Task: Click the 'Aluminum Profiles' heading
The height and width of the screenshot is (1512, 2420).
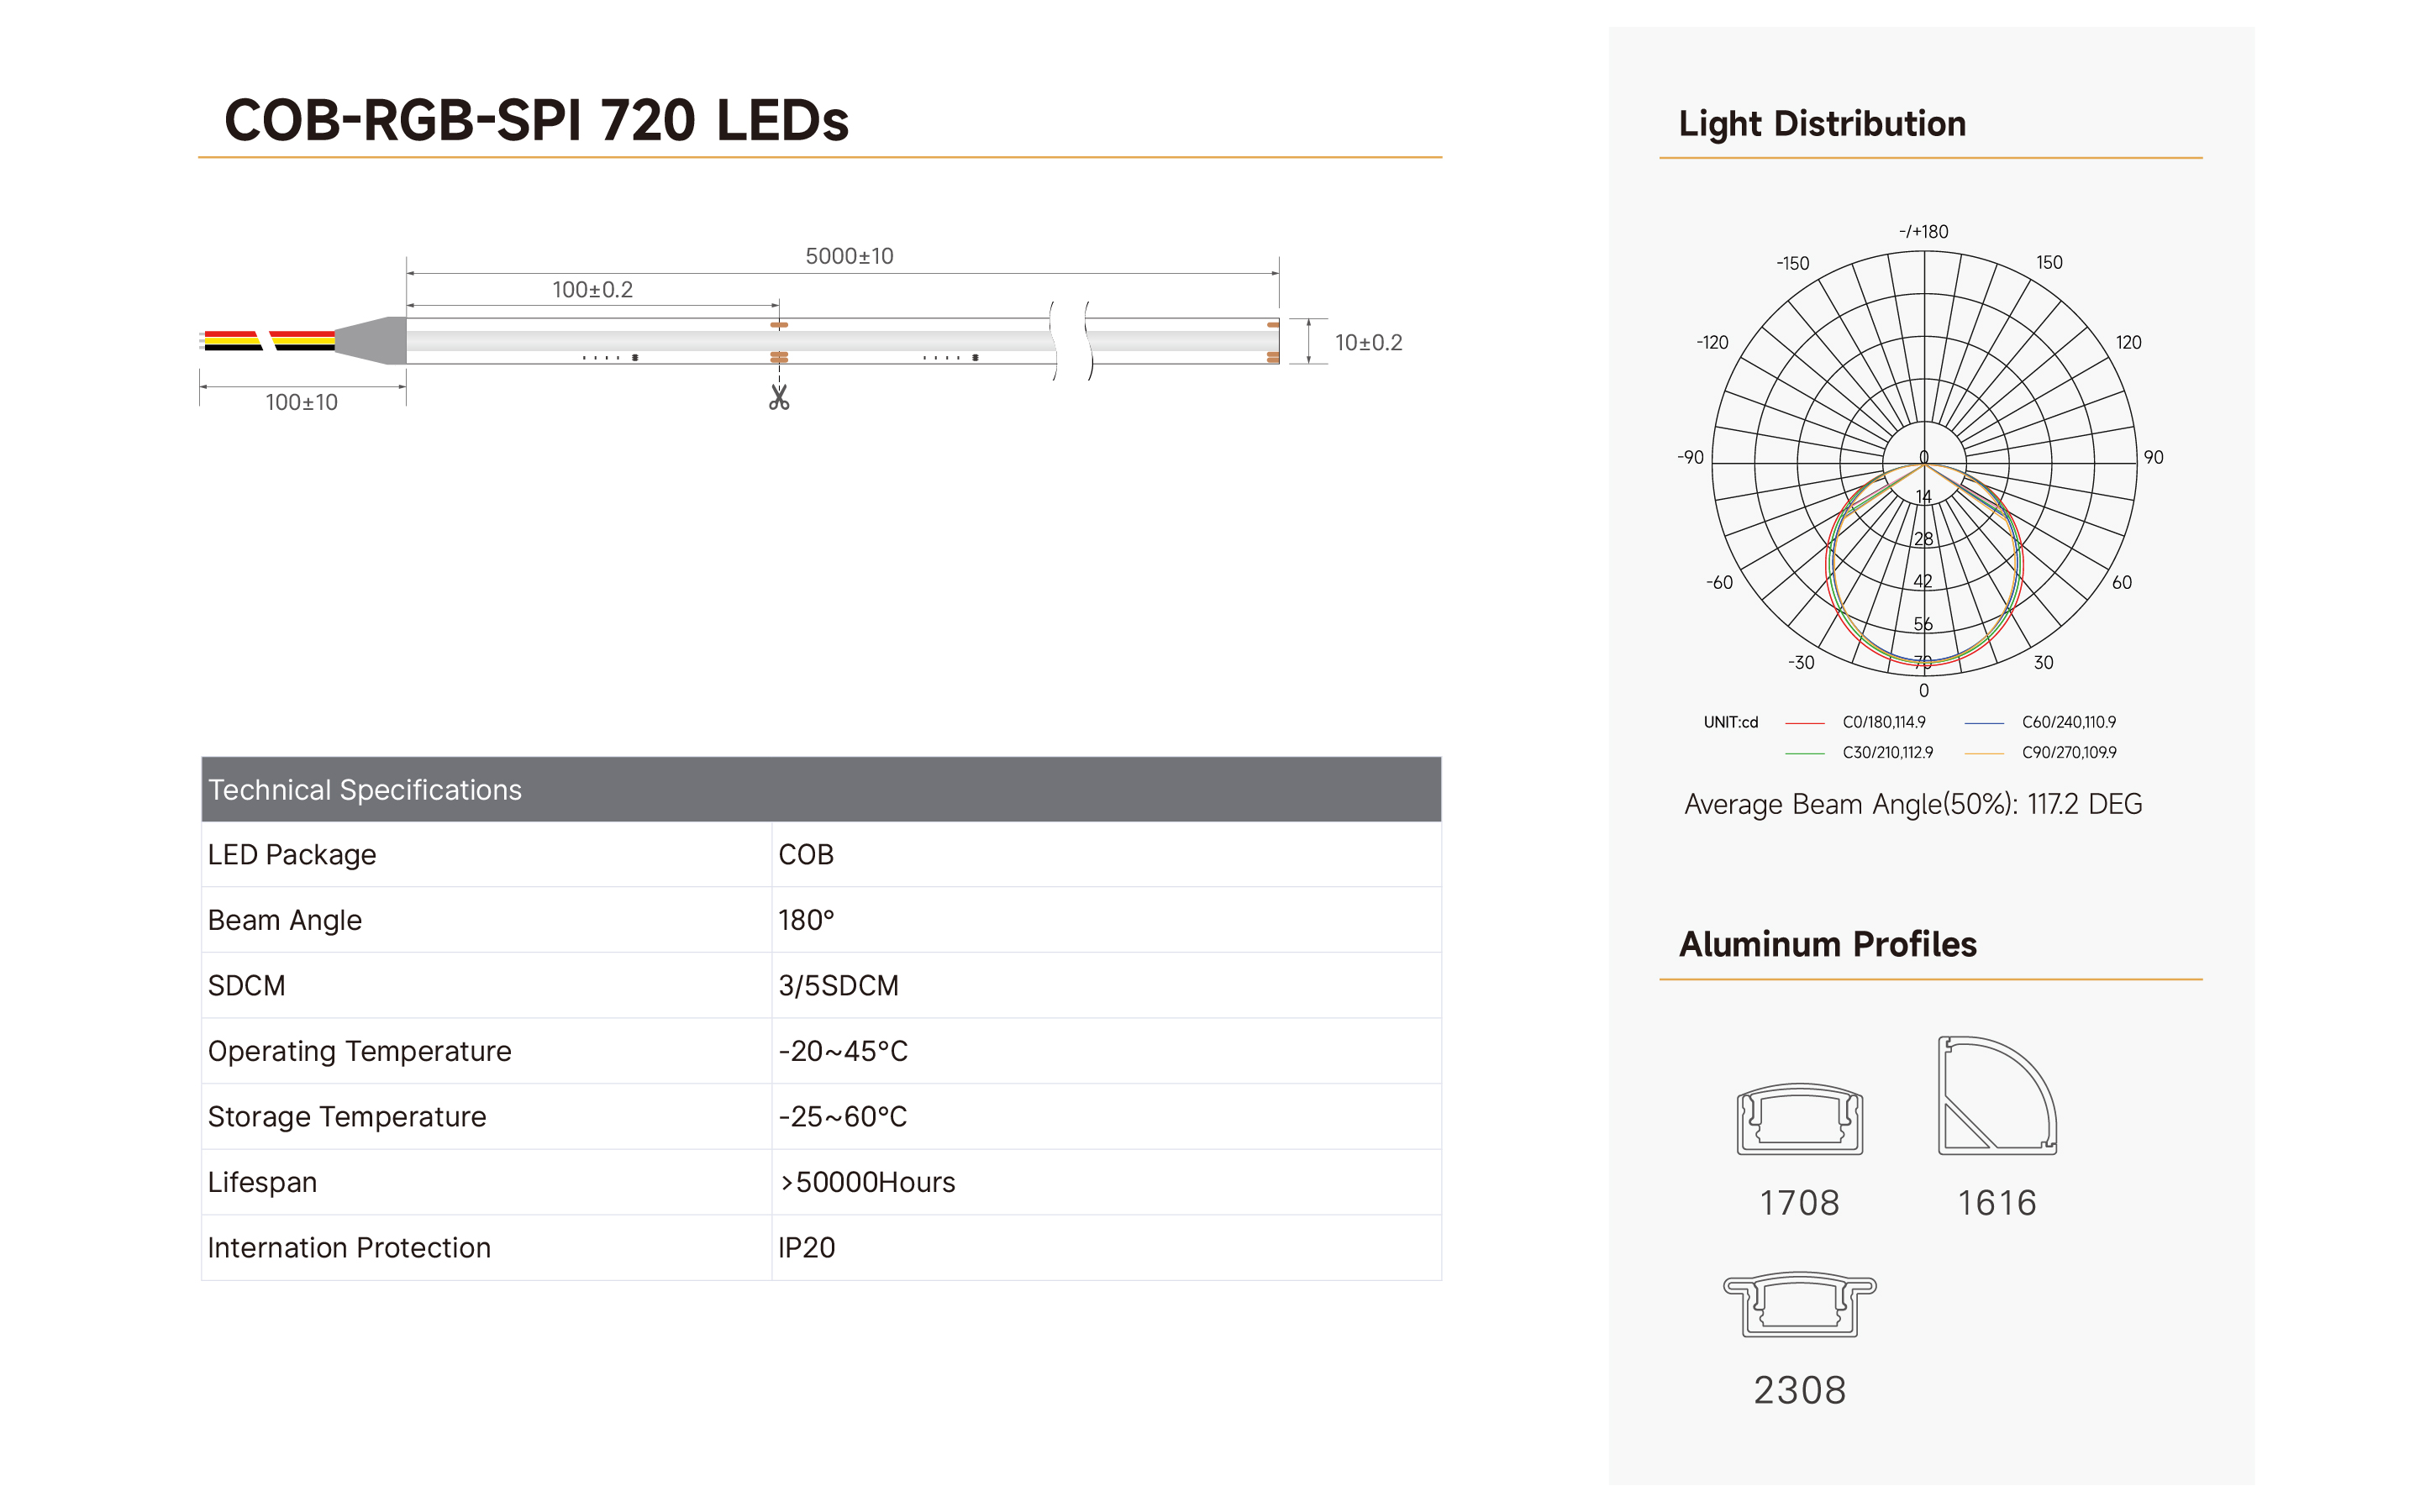Action: click(1827, 944)
